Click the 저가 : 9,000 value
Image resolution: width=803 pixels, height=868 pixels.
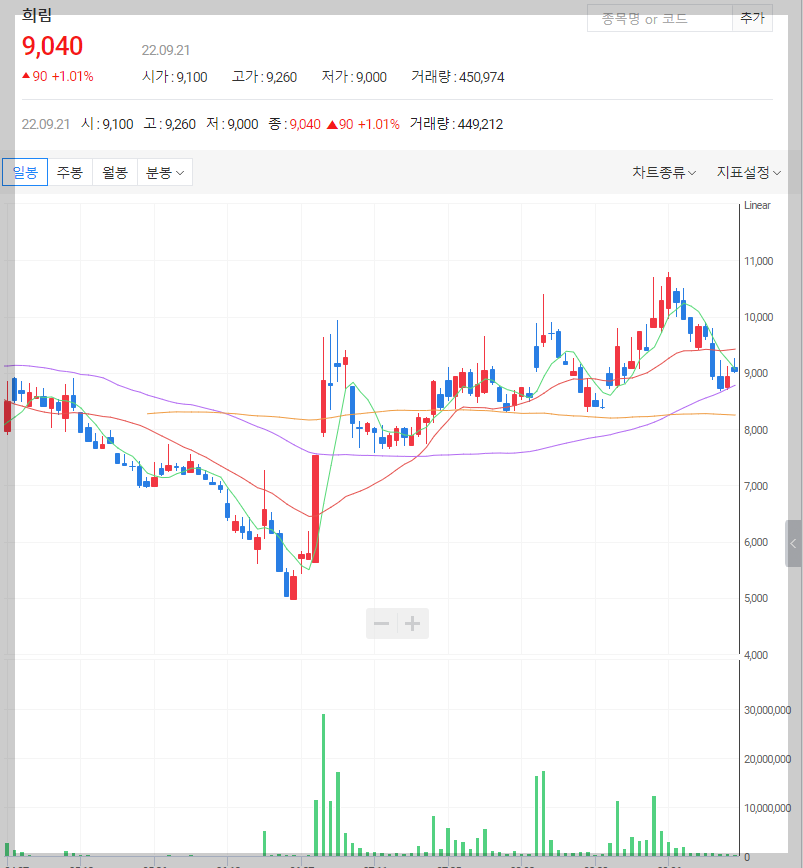tap(354, 77)
